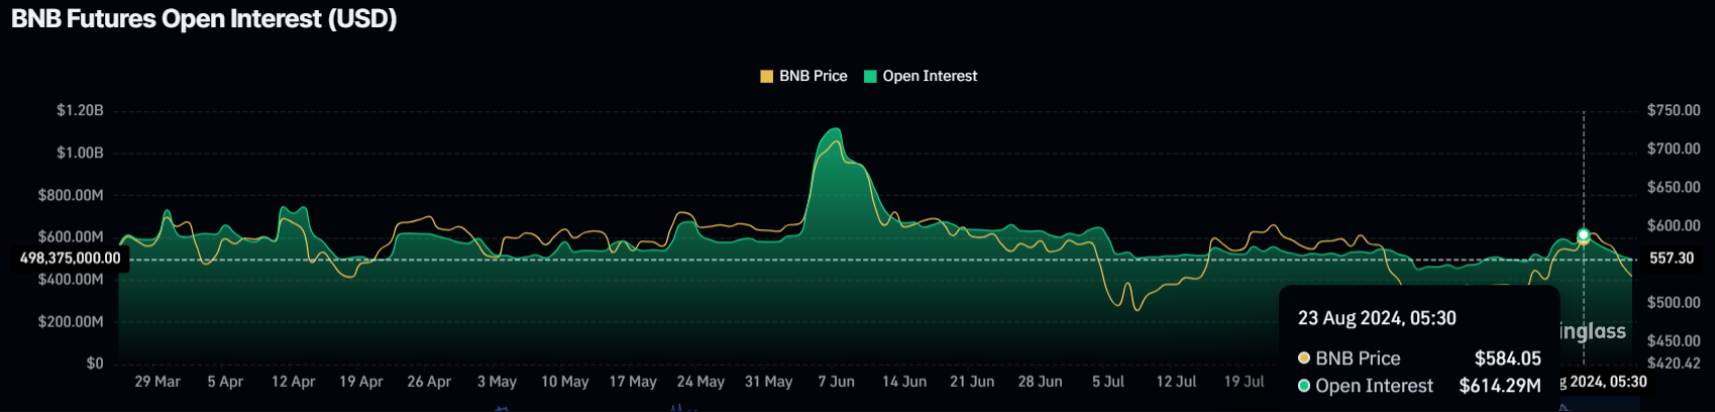Toggle the Open Interest legend item
This screenshot has height=412, width=1715.
921,76
